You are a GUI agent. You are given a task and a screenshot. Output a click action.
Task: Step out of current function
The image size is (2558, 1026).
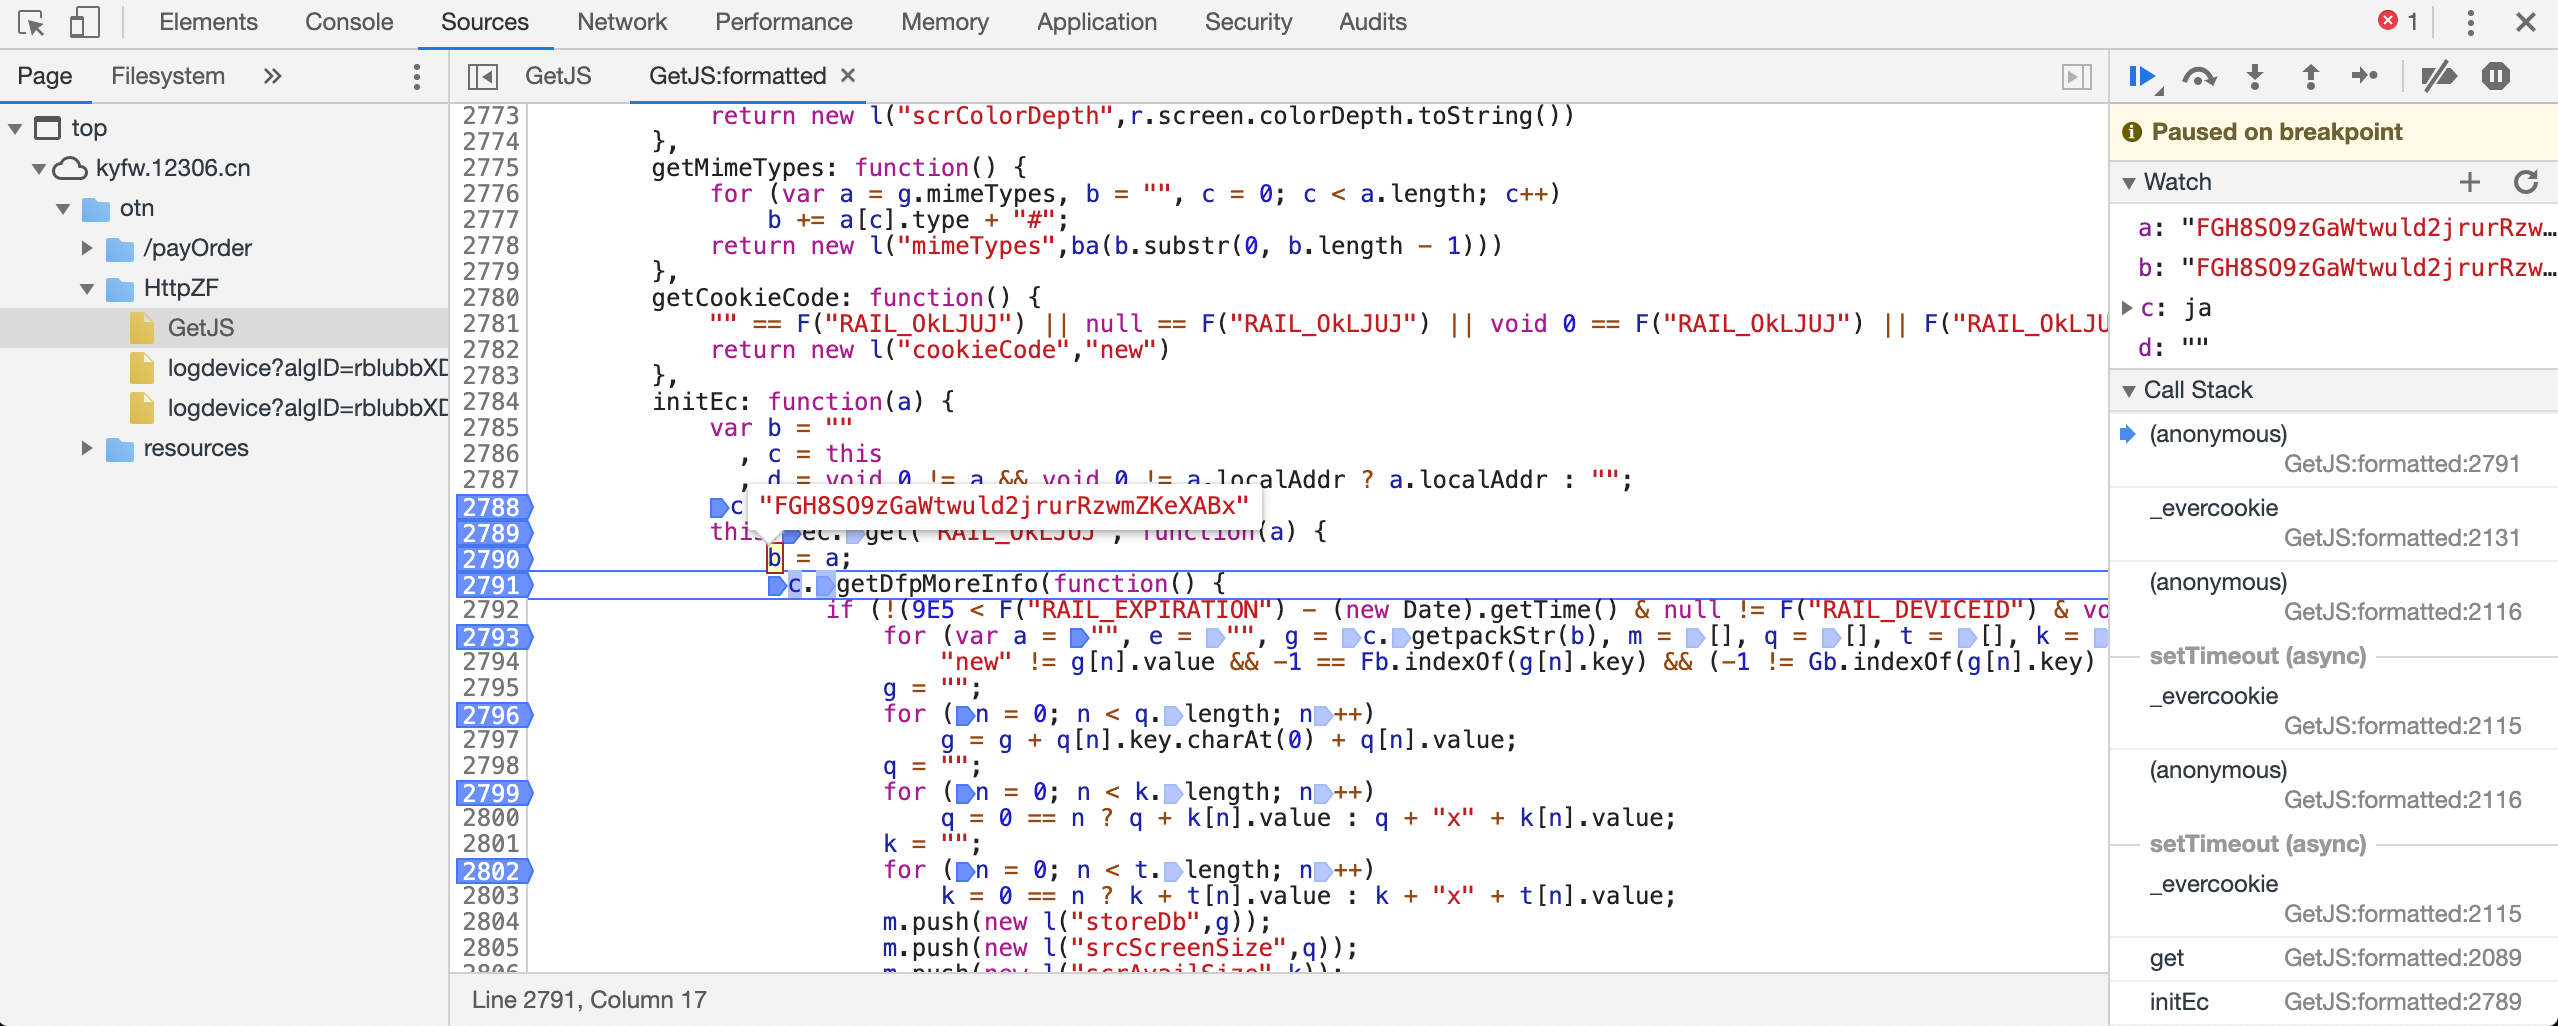(x=2310, y=77)
